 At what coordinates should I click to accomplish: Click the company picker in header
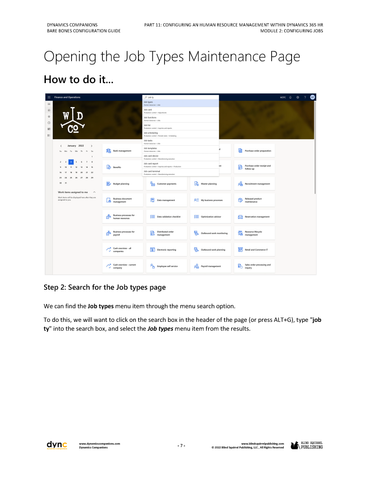pyautogui.click(x=283, y=97)
